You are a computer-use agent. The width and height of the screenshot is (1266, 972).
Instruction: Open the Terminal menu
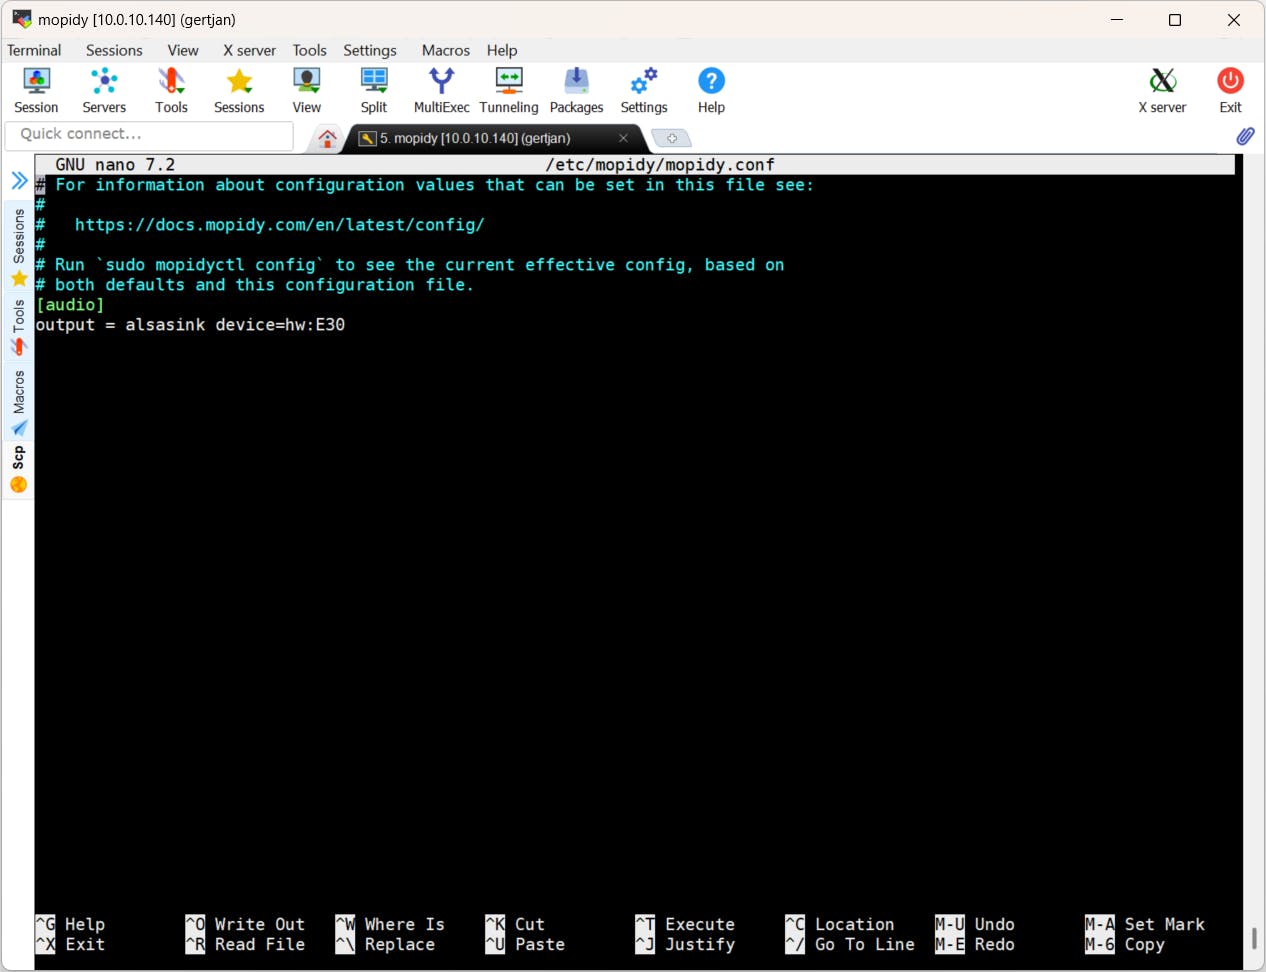point(34,50)
